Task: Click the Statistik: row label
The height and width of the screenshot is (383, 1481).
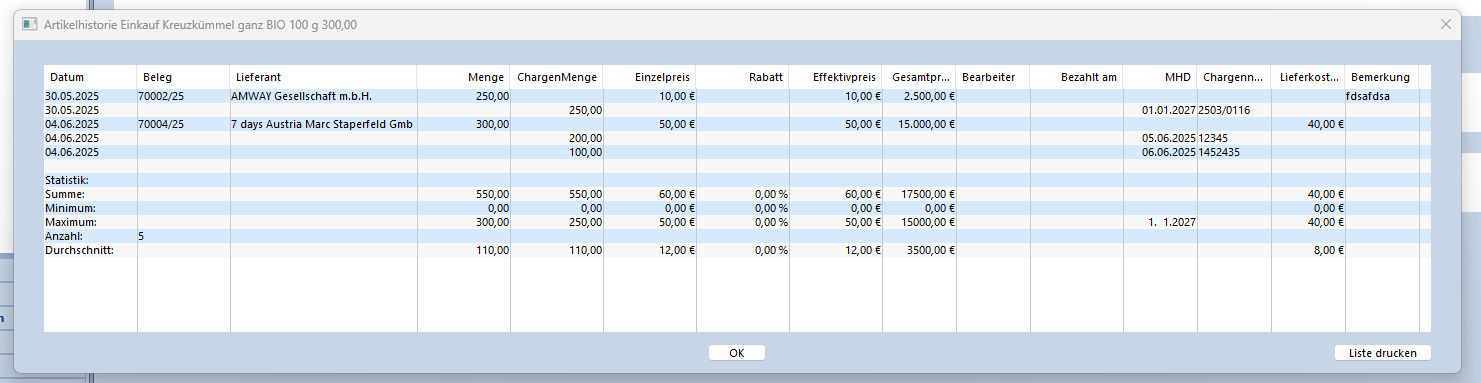Action: tap(67, 180)
